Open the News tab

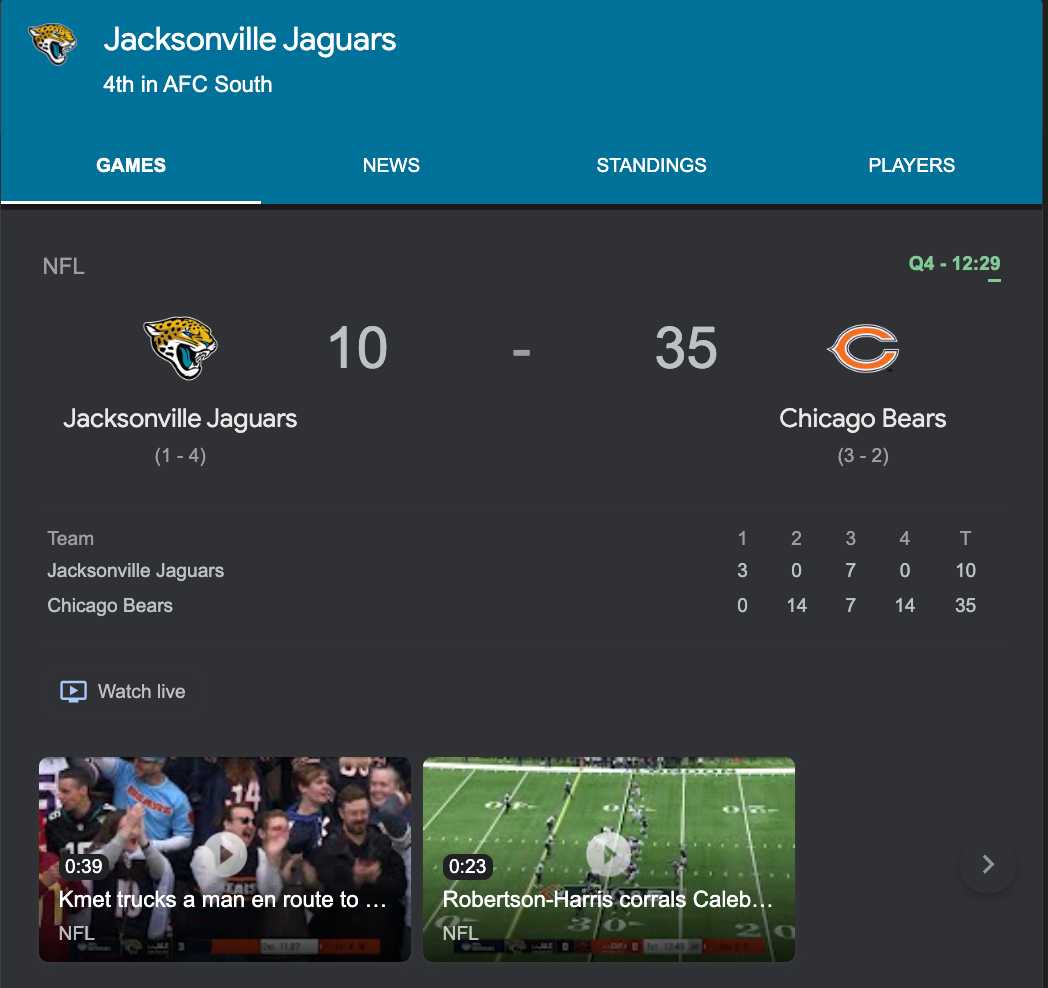pyautogui.click(x=391, y=166)
